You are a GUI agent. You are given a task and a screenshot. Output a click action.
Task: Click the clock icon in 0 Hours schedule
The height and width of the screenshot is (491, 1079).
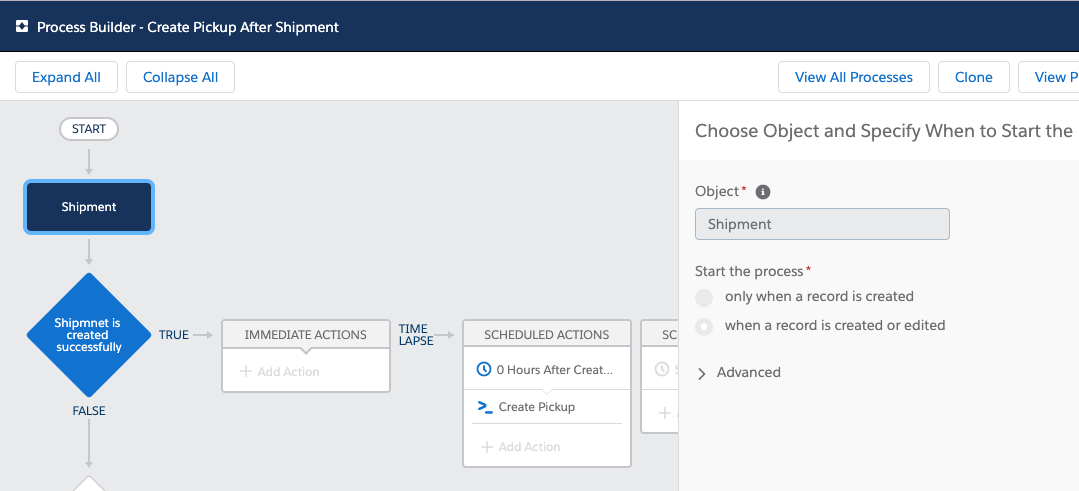484,369
